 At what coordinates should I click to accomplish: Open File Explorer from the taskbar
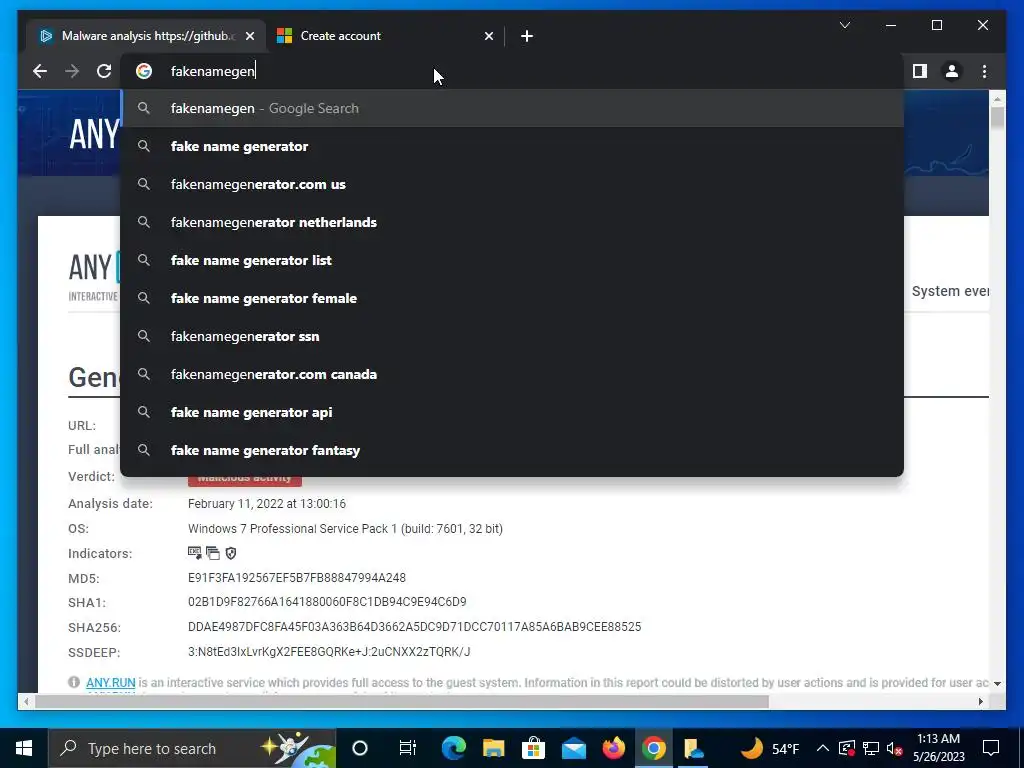494,748
